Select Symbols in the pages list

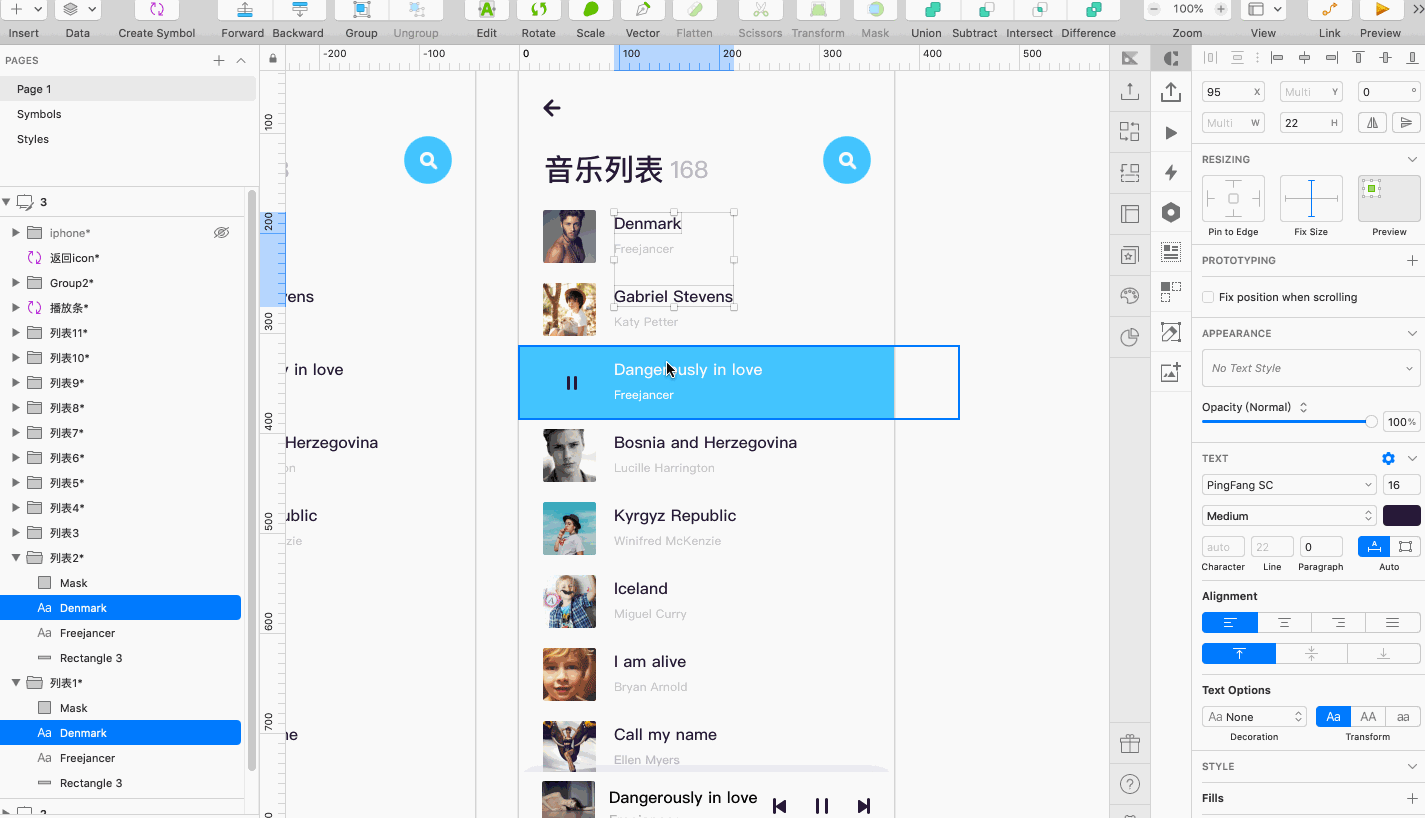point(39,114)
